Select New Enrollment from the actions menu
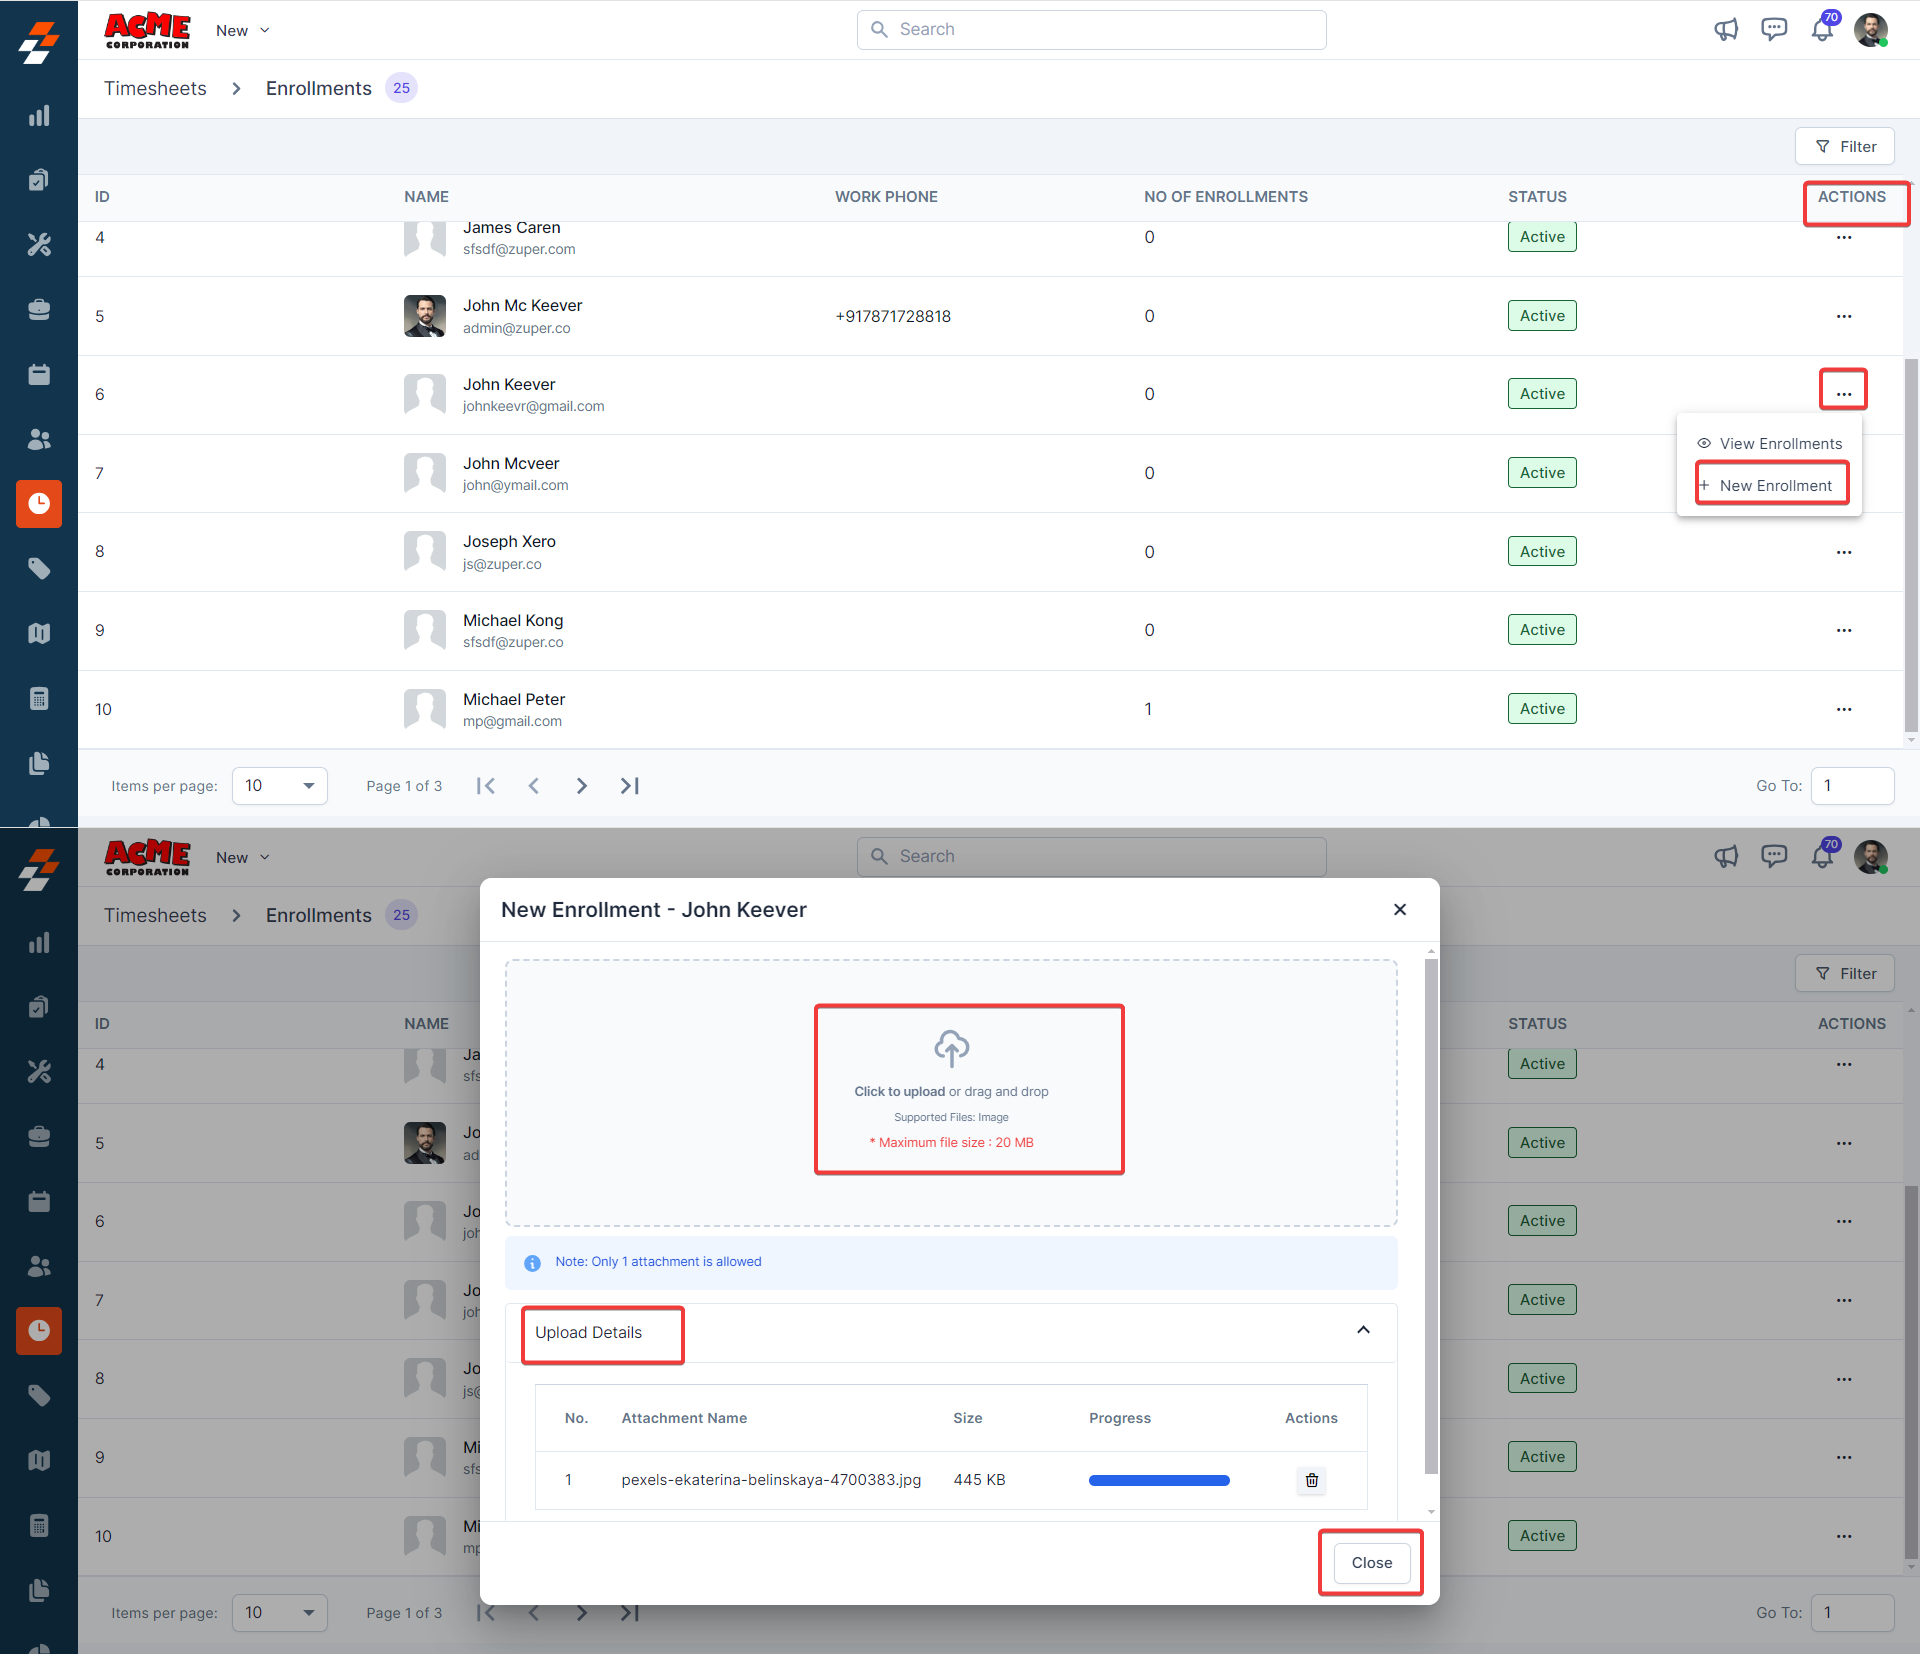The image size is (1920, 1654). 1774,486
